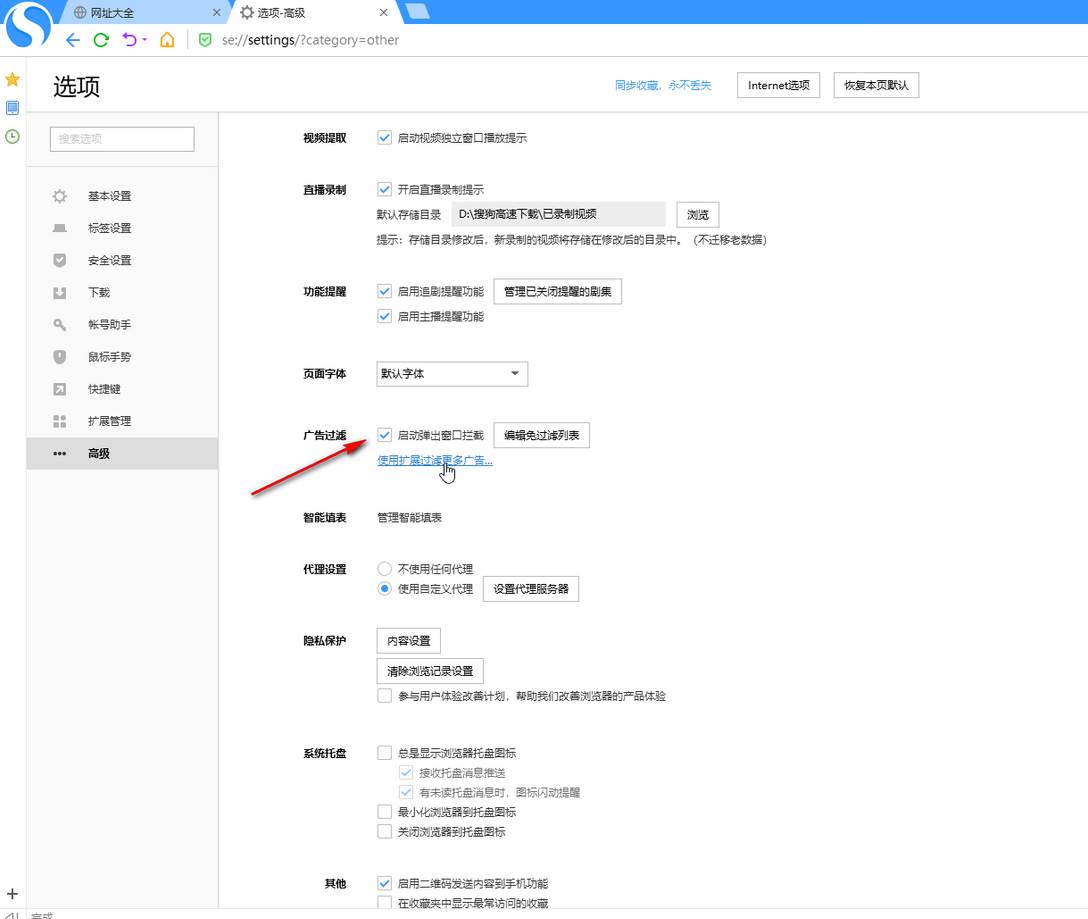Go back with the blue back arrow
Screen dimensions: 1088x919
pos(73,40)
